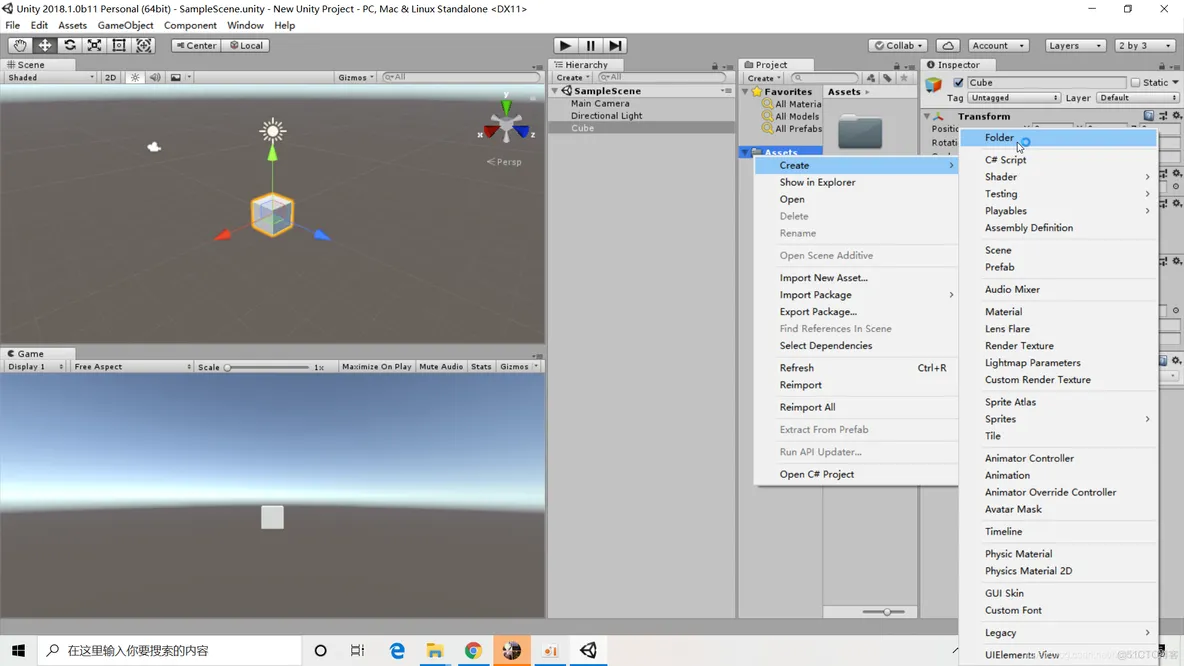Switch the Scene view to 2D mode
Image resolution: width=1184 pixels, height=666 pixels.
pyautogui.click(x=110, y=77)
